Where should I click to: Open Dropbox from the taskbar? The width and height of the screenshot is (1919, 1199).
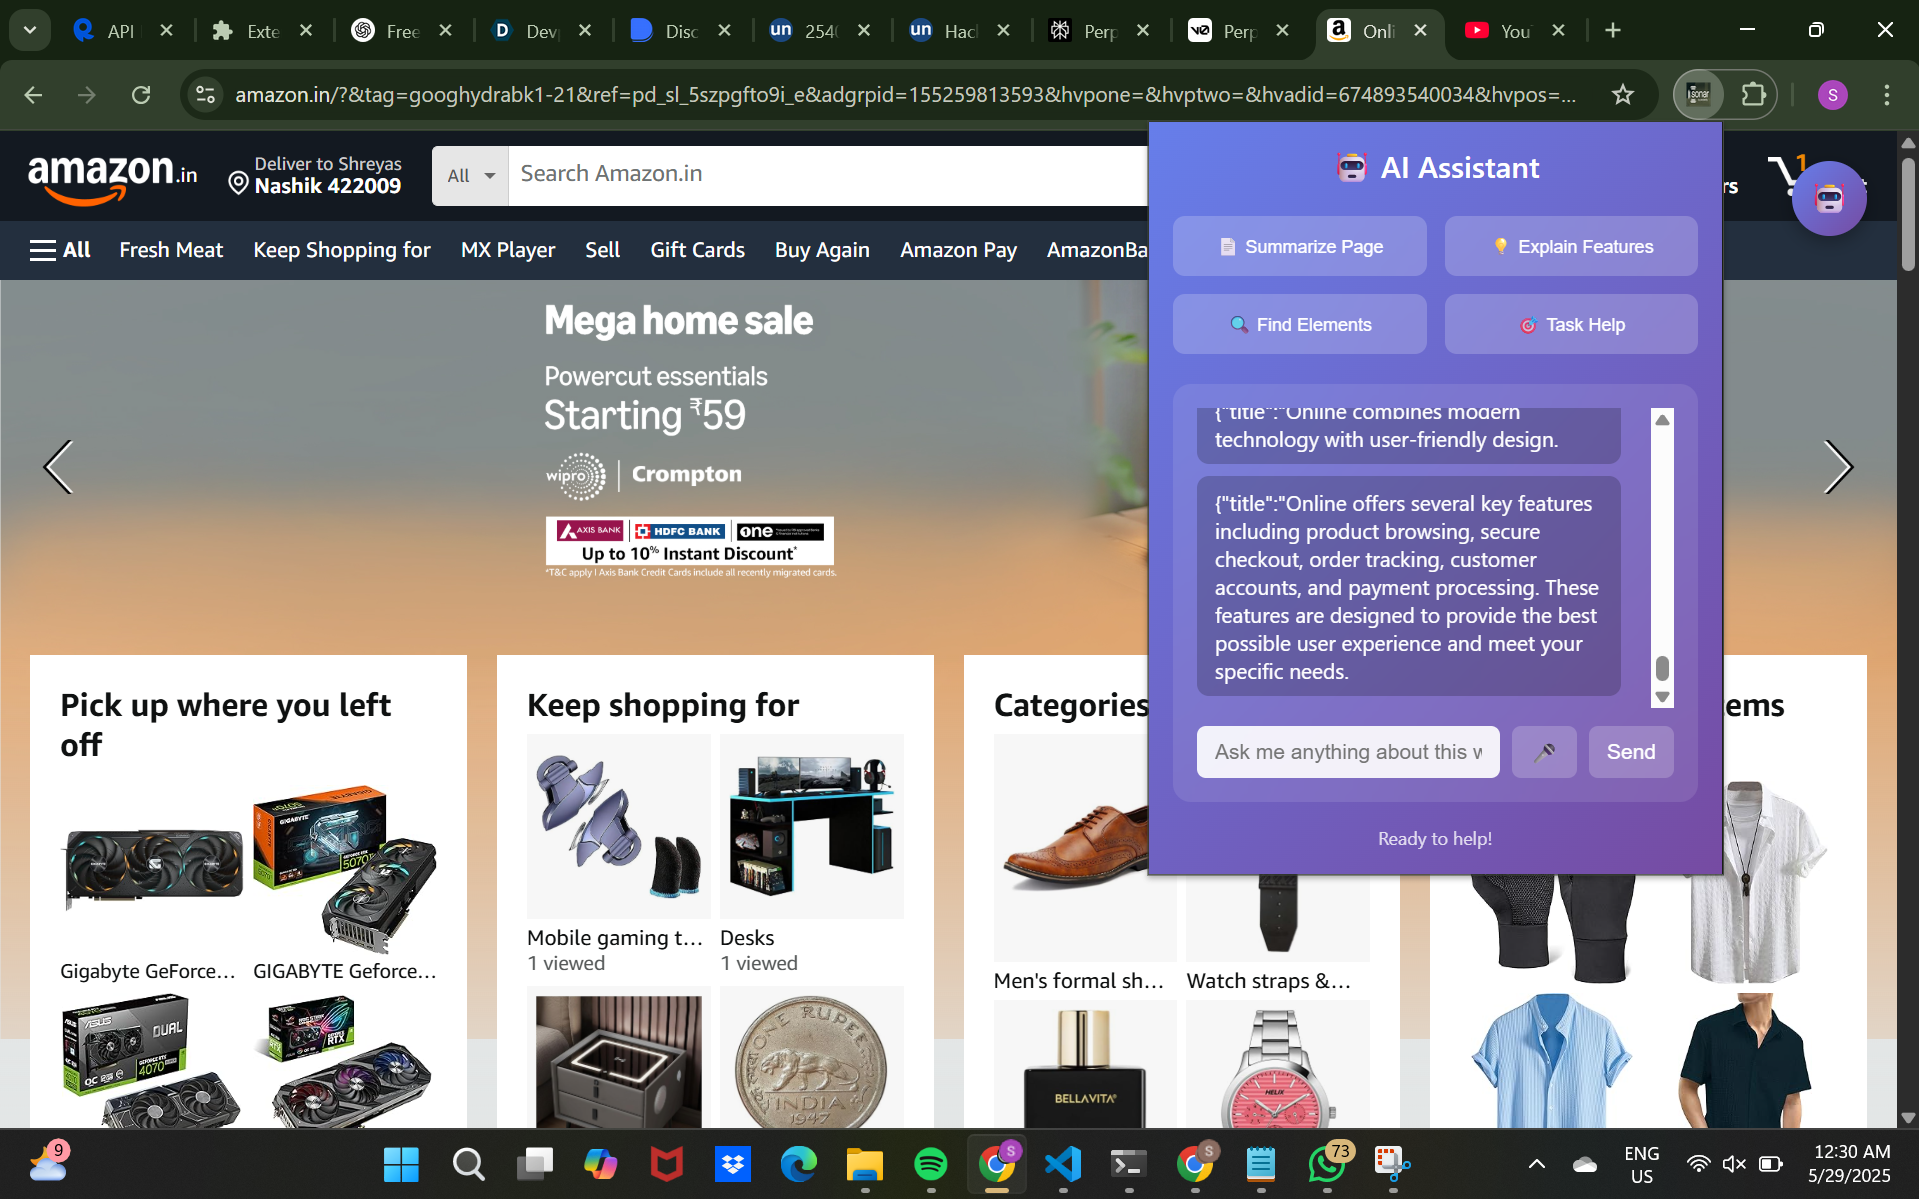(x=732, y=1164)
